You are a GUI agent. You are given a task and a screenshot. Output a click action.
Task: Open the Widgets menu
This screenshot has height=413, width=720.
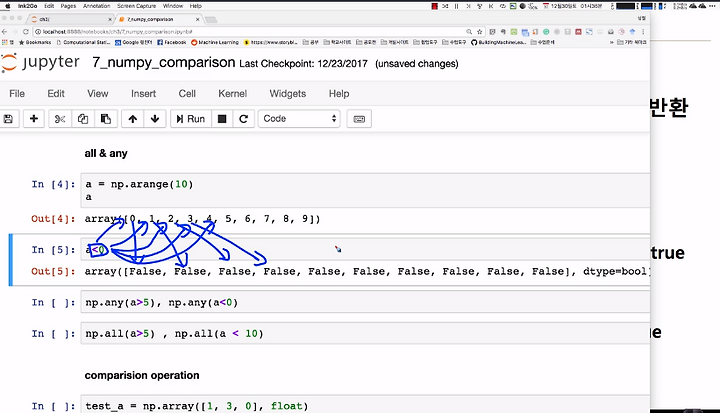[287, 94]
